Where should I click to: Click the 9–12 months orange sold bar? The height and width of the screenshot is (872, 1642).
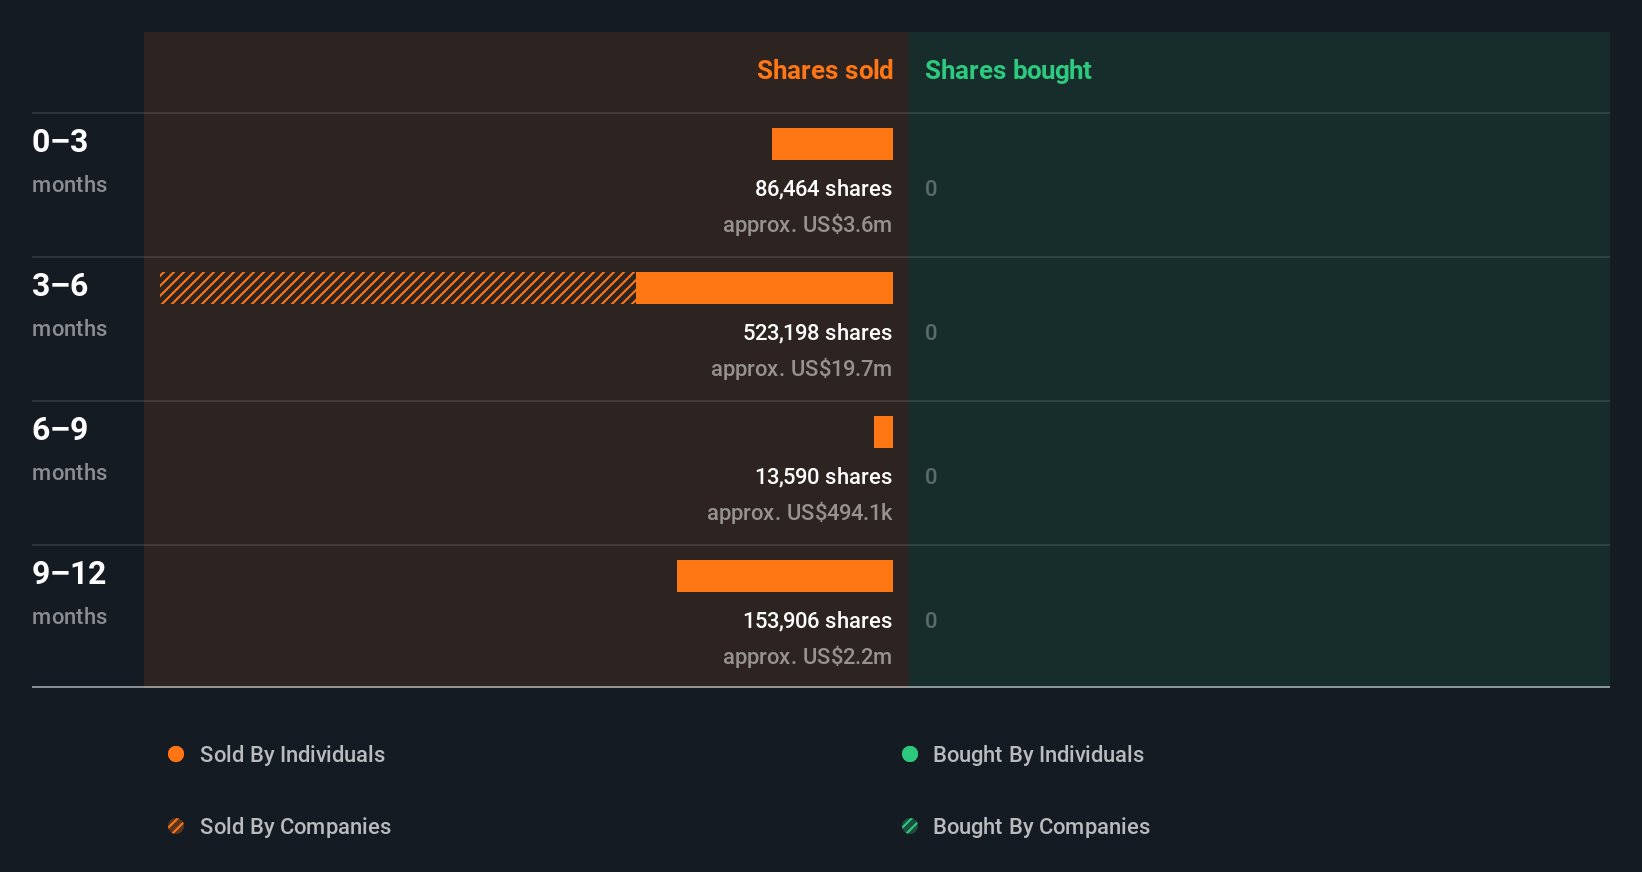(785, 576)
